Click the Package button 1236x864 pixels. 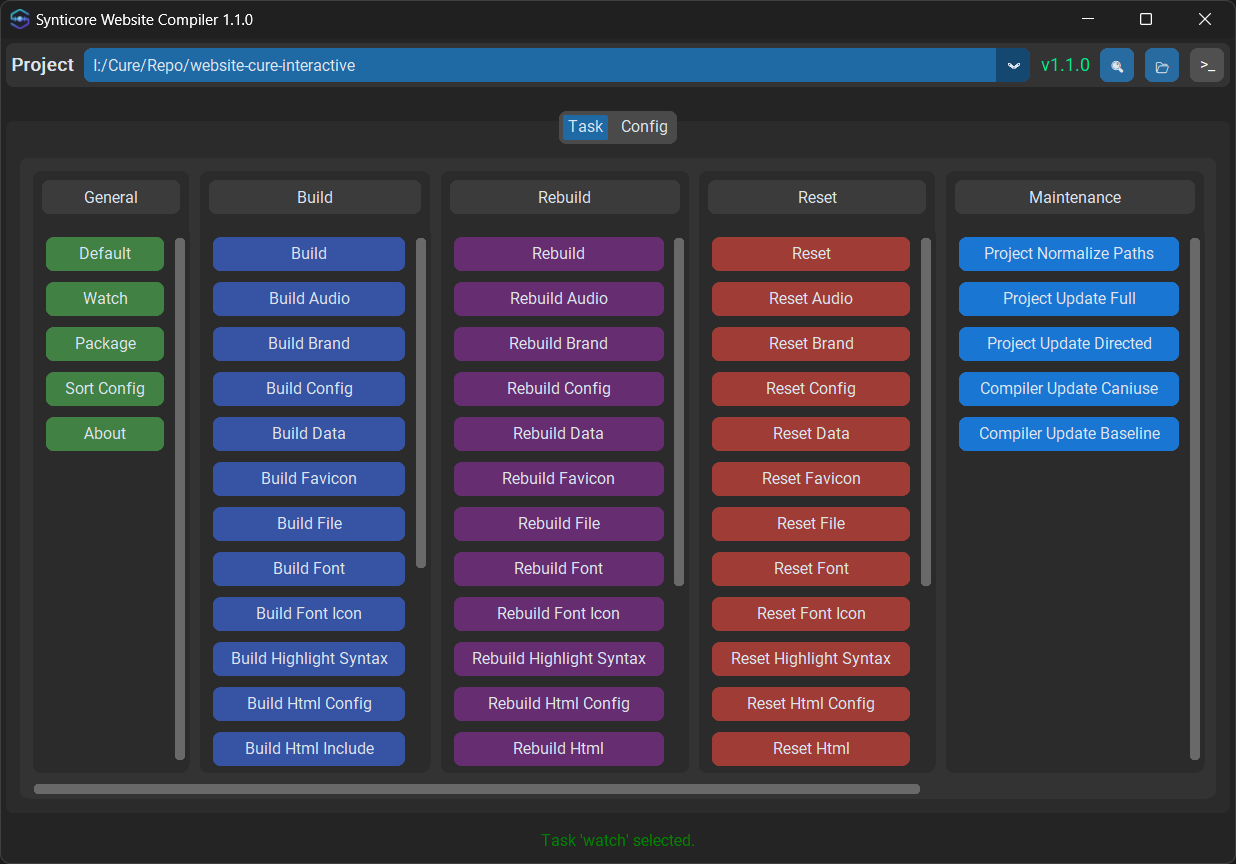tap(105, 344)
